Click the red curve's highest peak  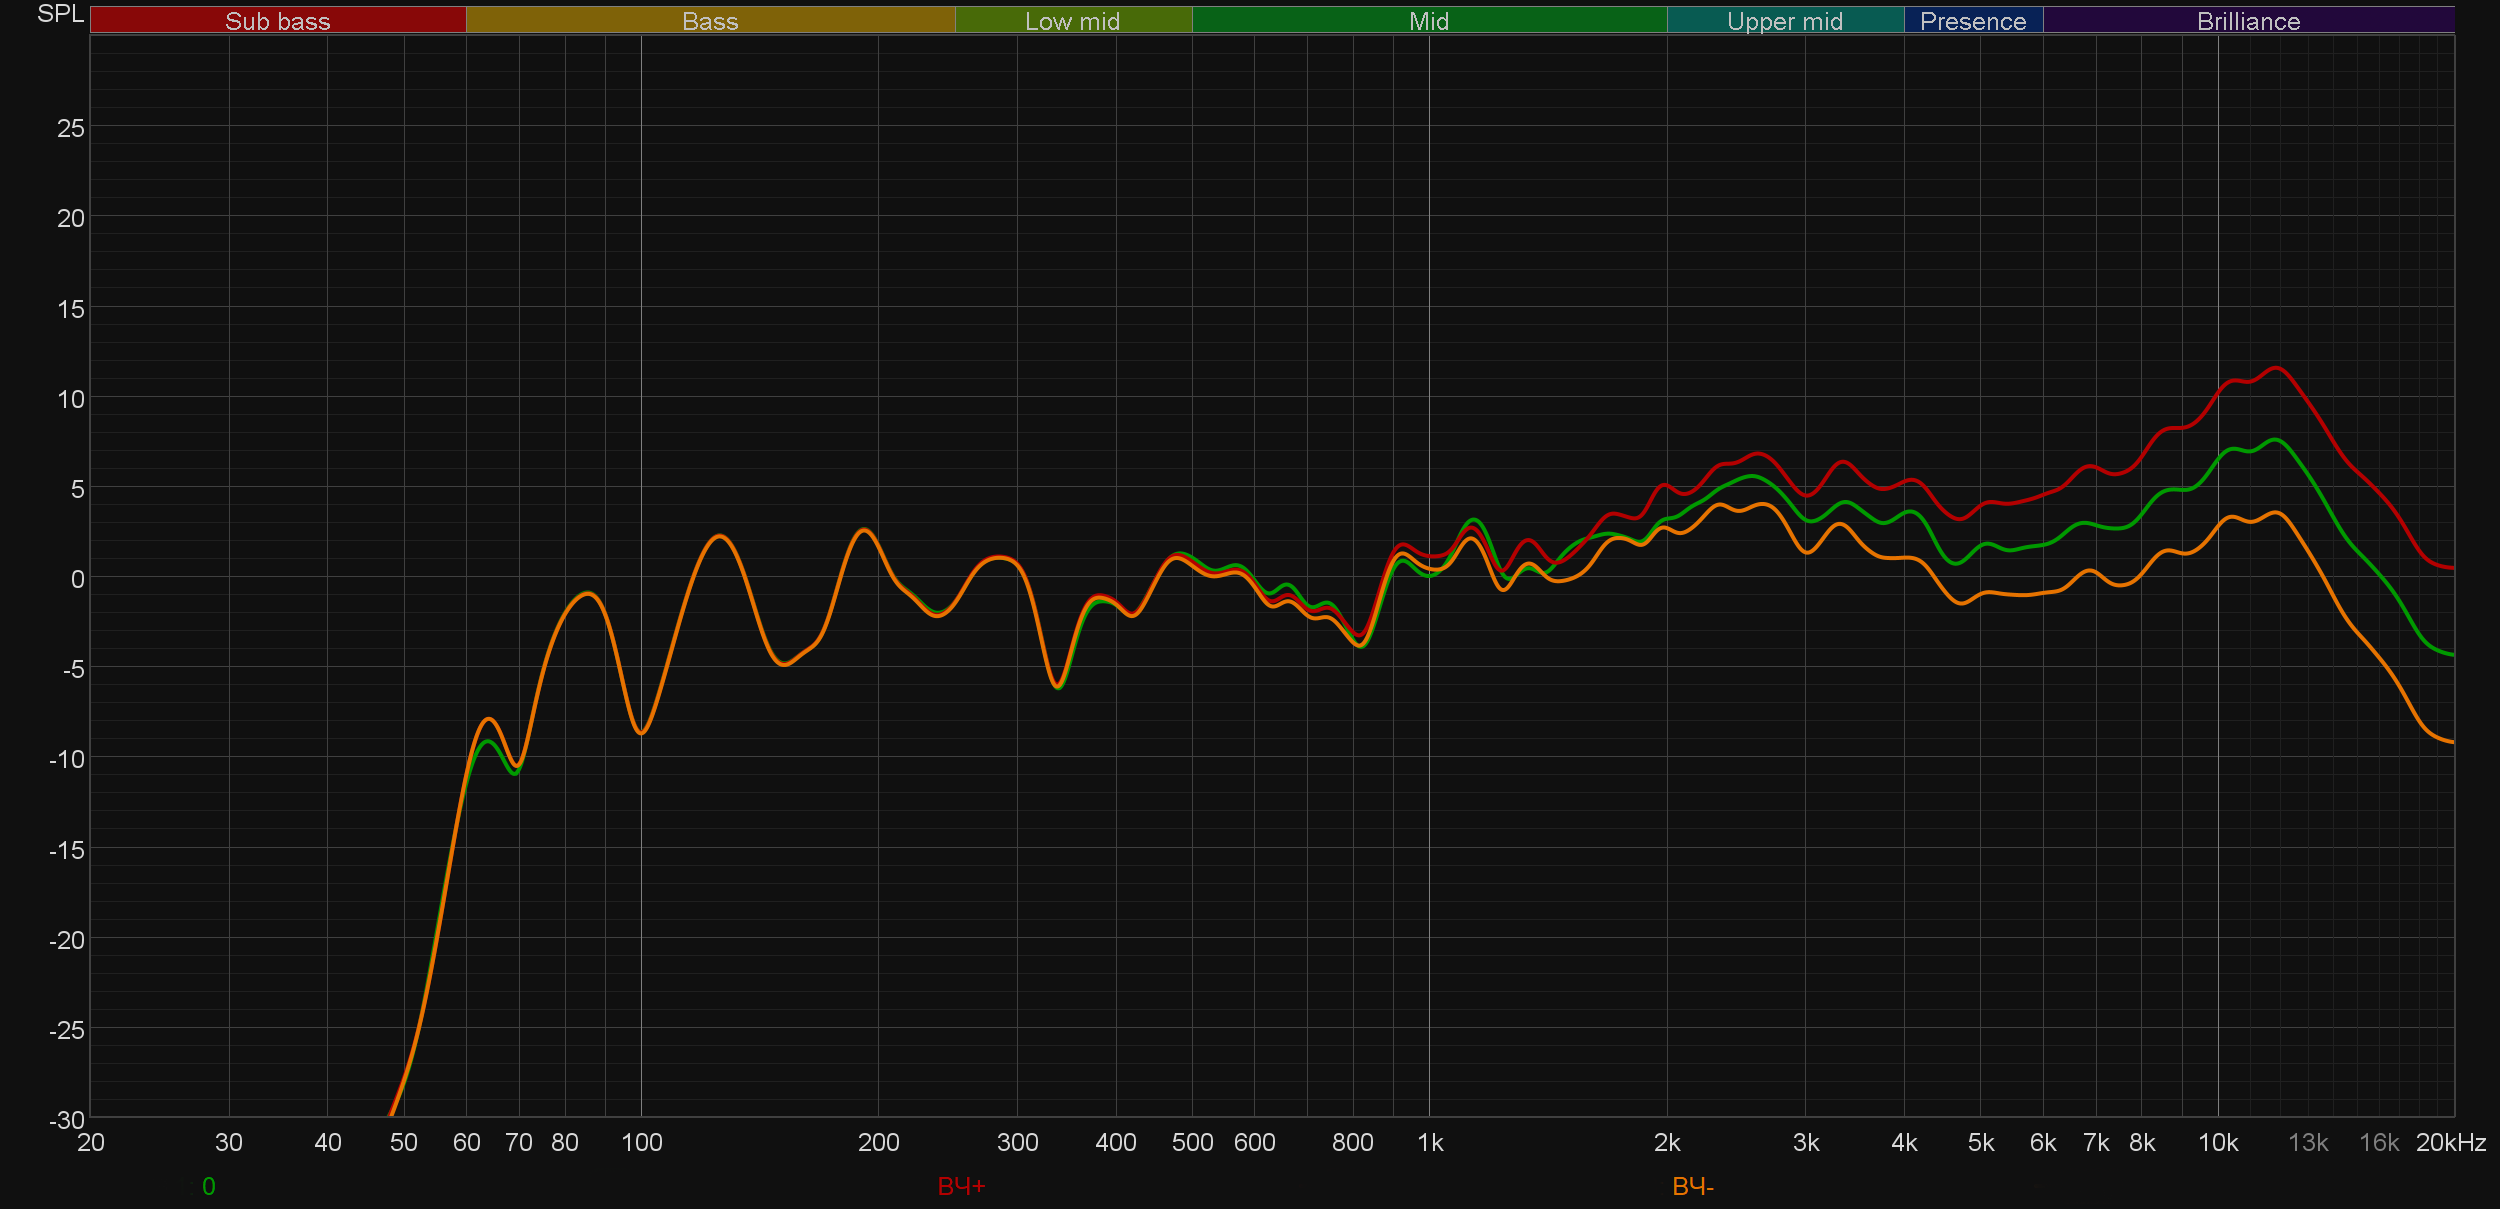click(x=2277, y=368)
